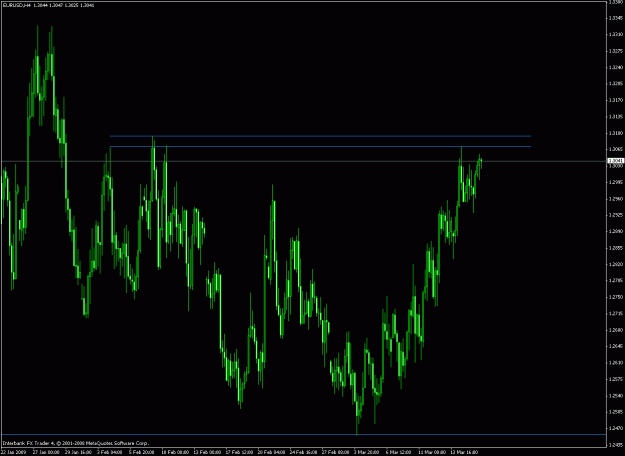Click the 1.2995 price scale label
Image resolution: width=625 pixels, height=456 pixels.
click(x=615, y=183)
